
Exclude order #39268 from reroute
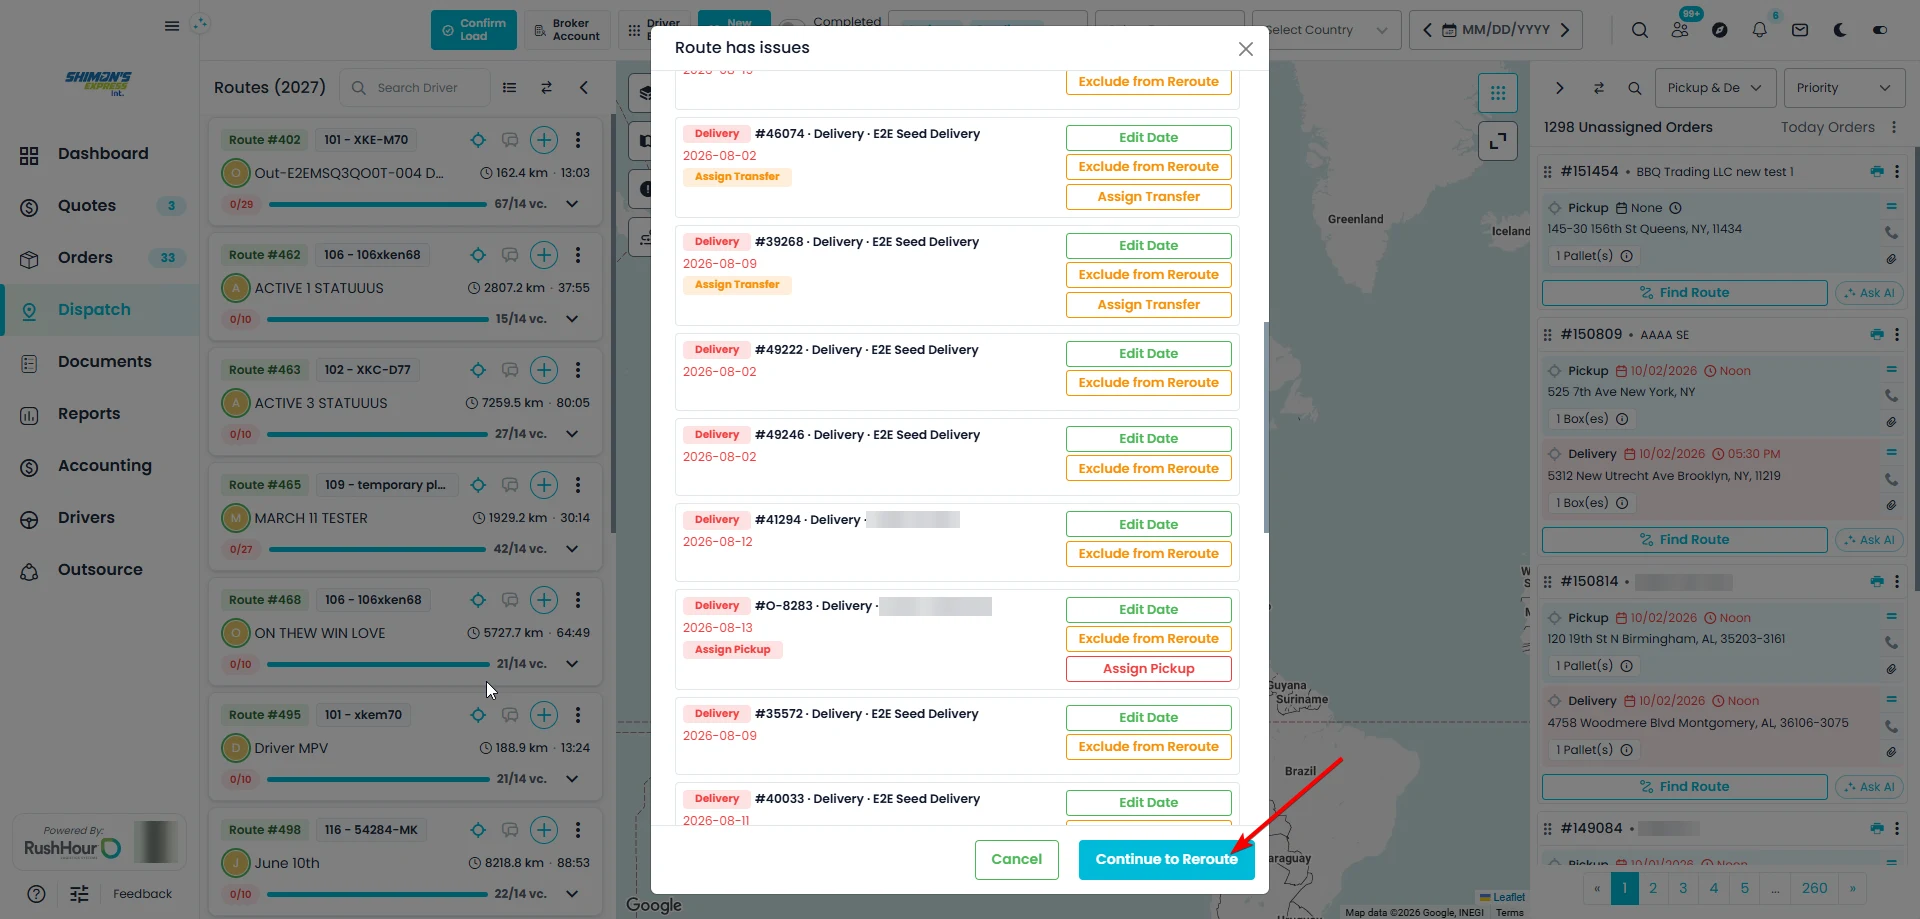point(1148,275)
